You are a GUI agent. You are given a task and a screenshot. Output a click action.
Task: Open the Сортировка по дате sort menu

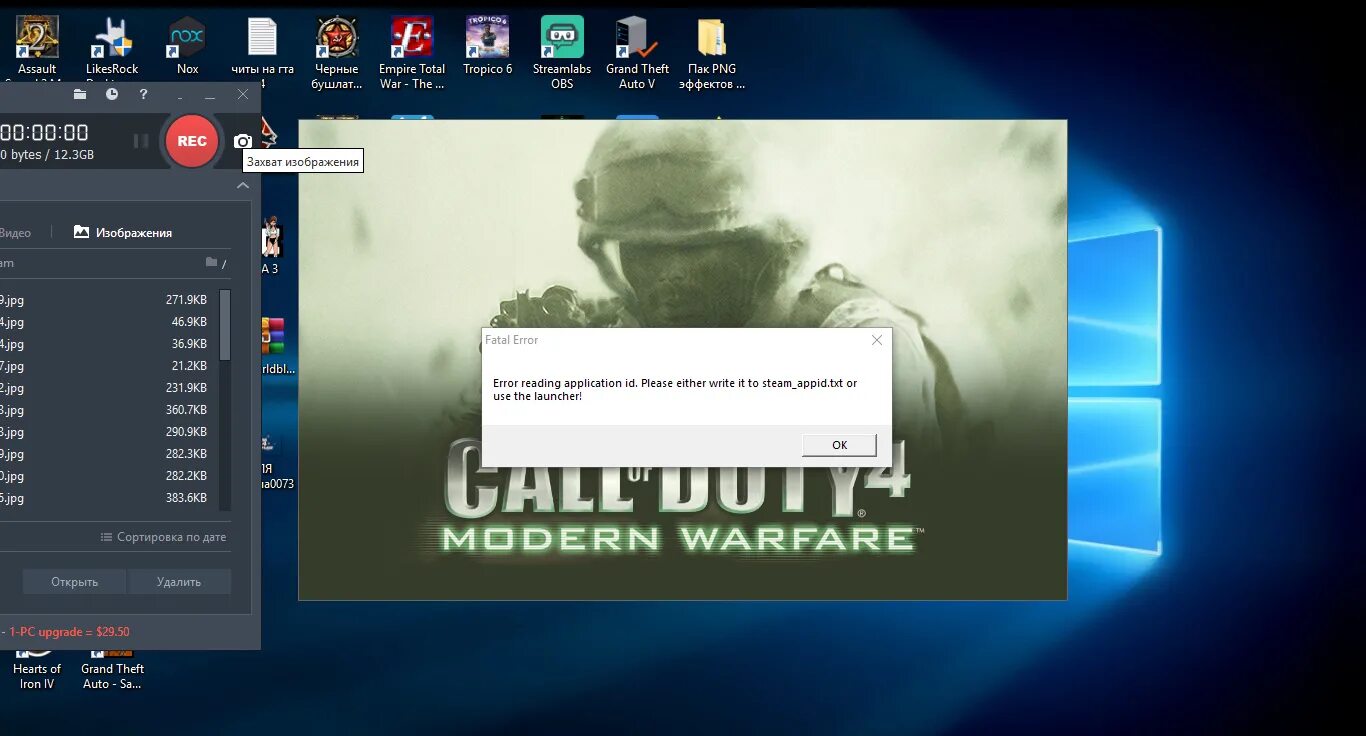(x=164, y=537)
